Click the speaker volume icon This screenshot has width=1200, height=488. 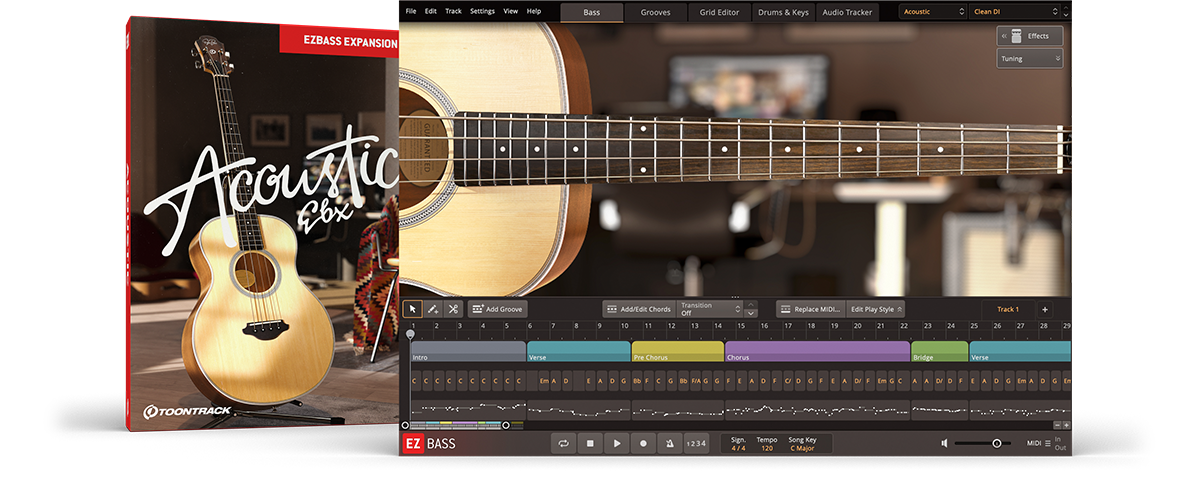tap(944, 443)
